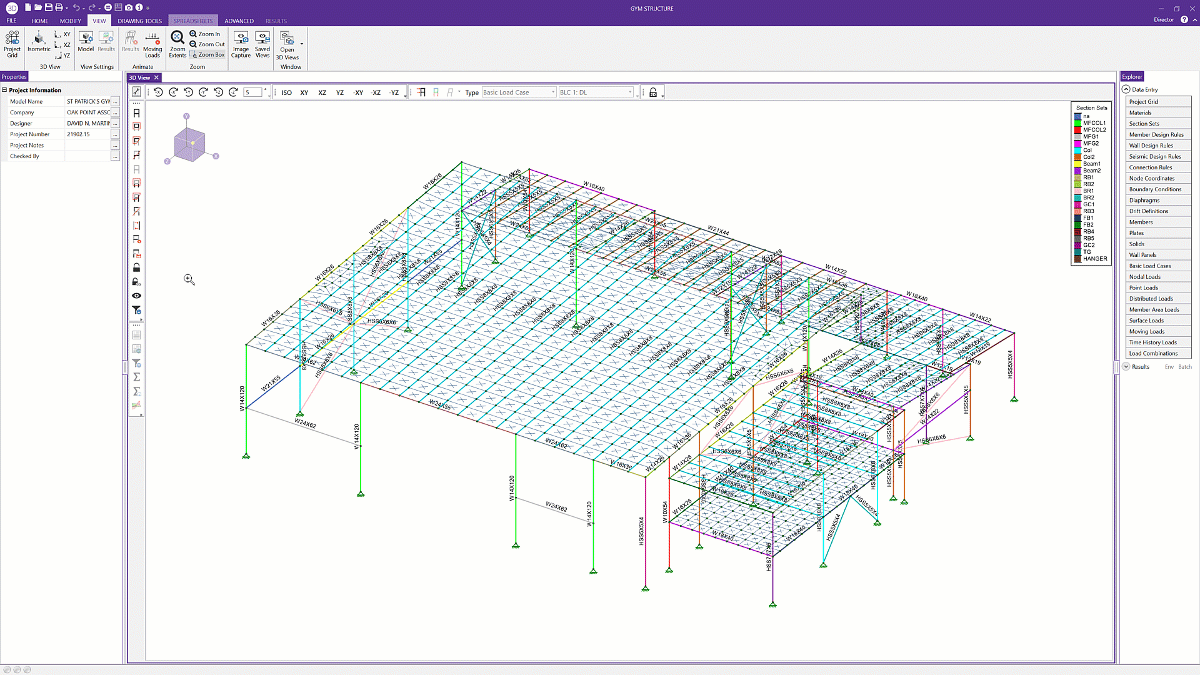1200x675 pixels.
Task: Switch to Isometric 3D view
Action: pos(39,44)
